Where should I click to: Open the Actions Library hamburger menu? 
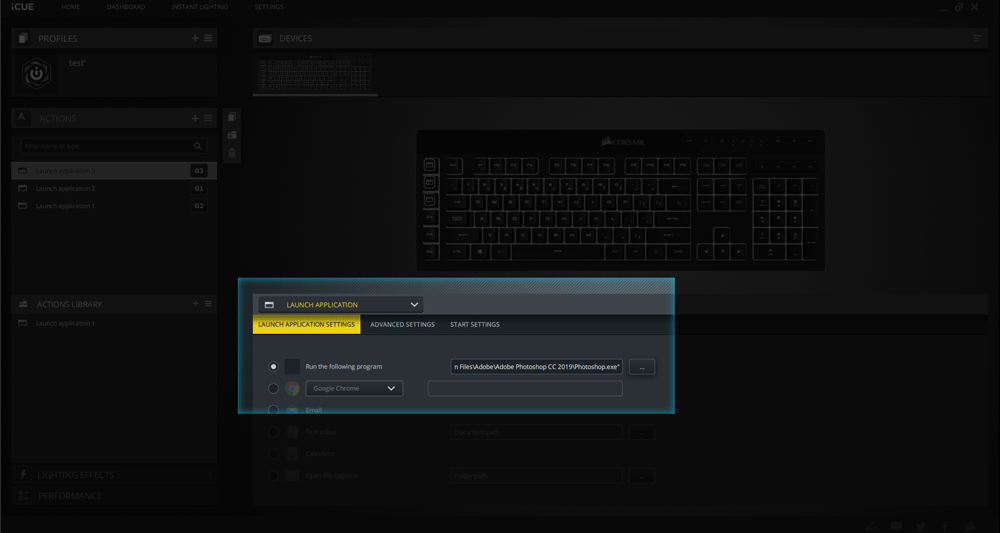208,303
